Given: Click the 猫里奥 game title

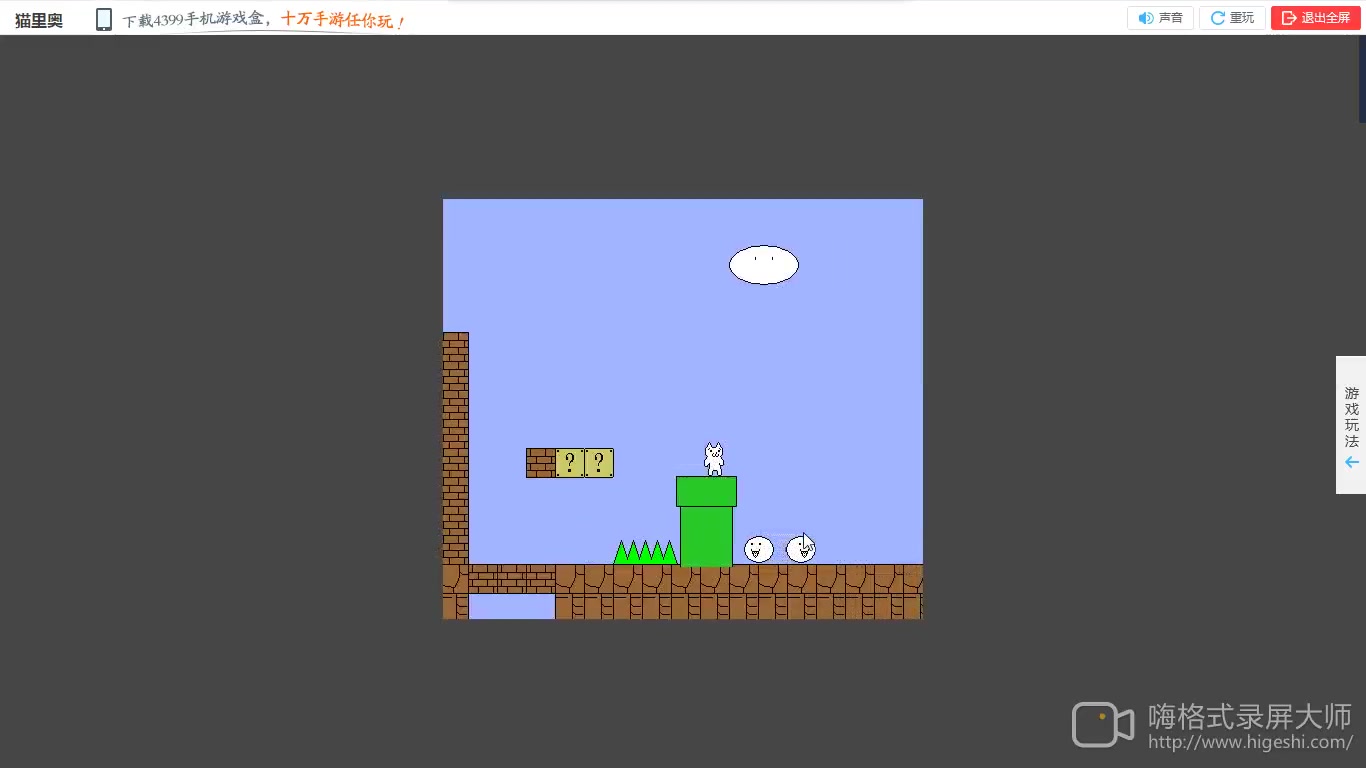Looking at the screenshot, I should click(x=39, y=20).
